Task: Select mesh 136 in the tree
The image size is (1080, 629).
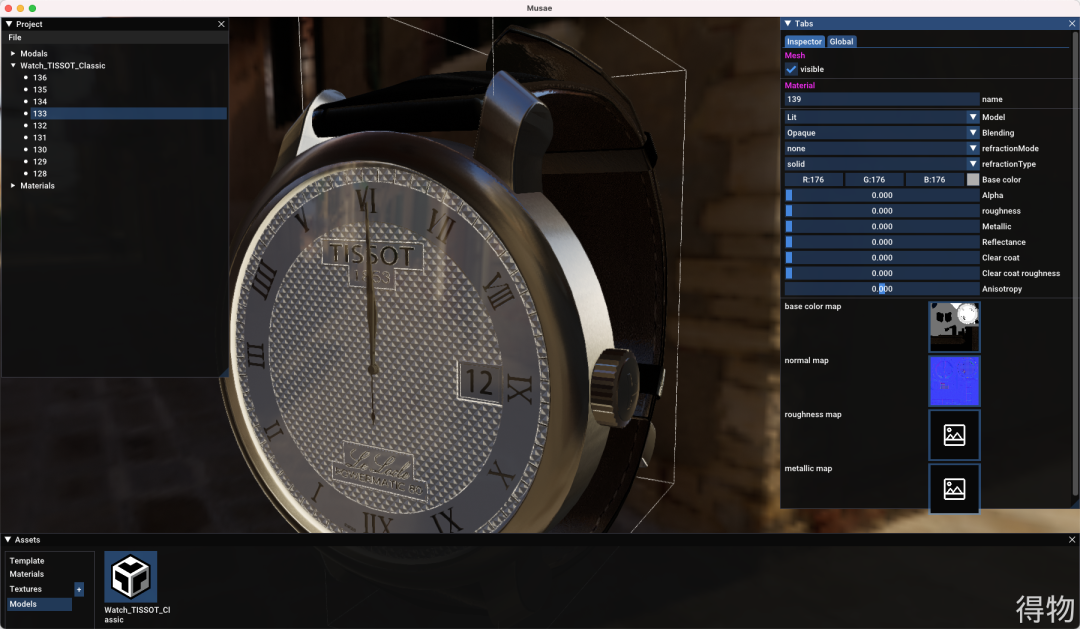Action: [40, 78]
